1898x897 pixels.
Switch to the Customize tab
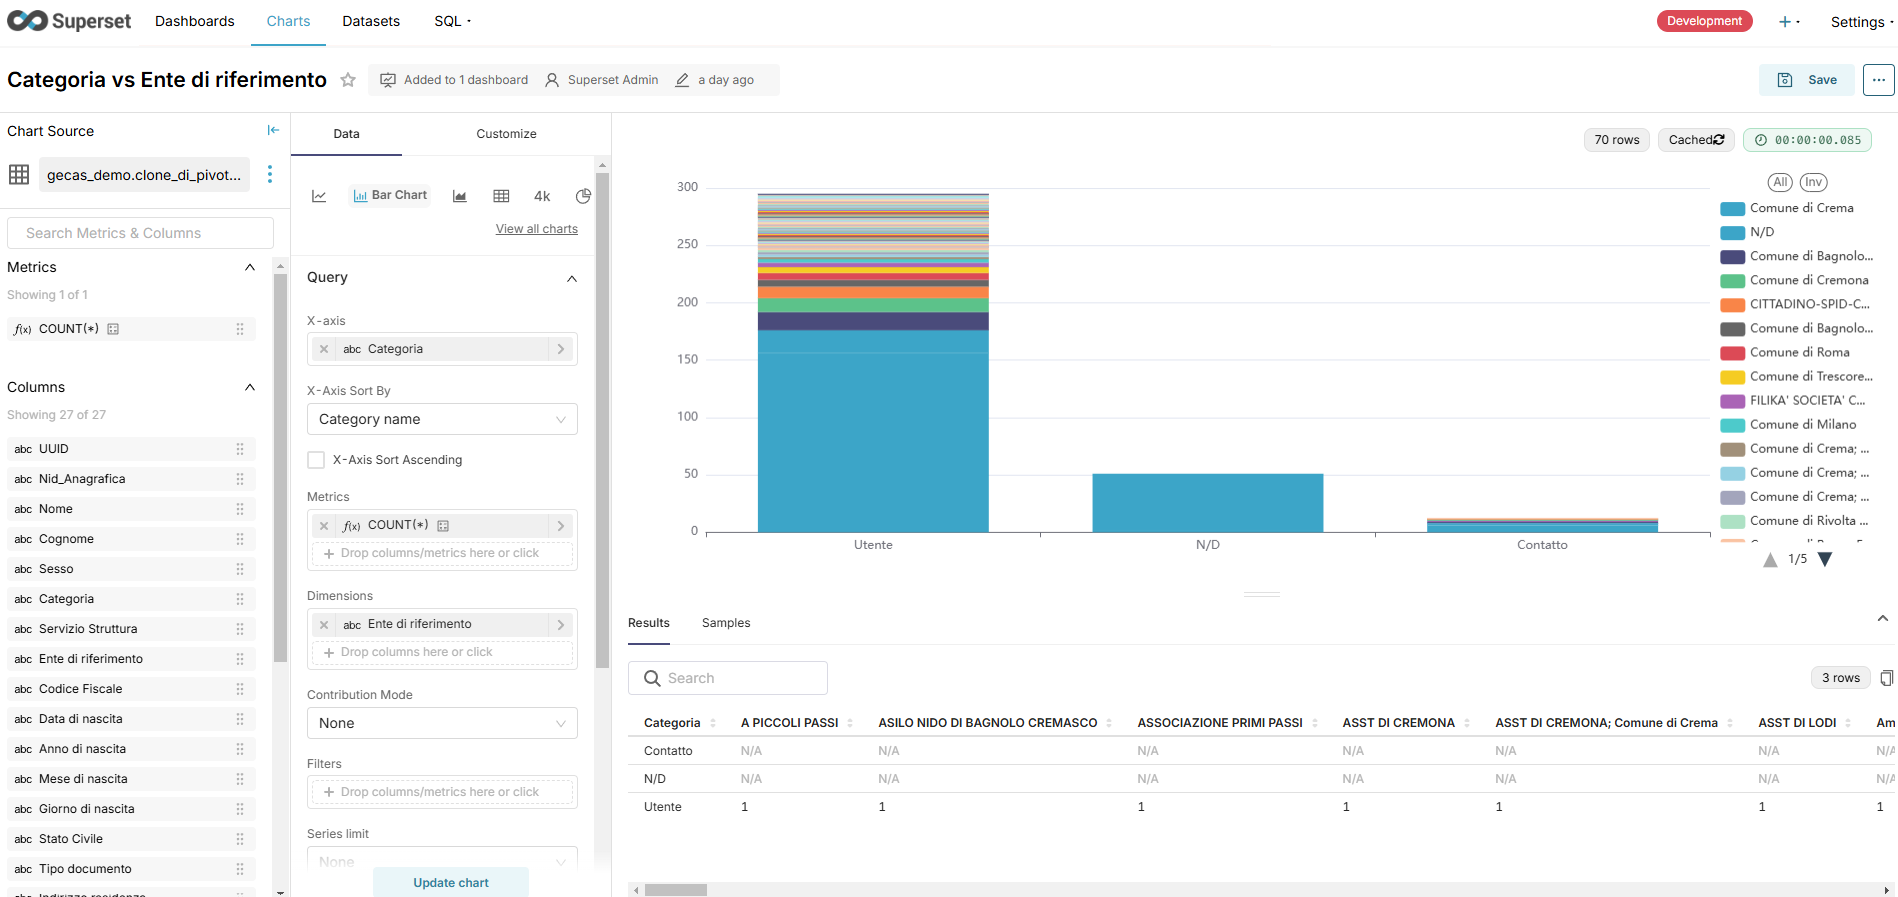pos(506,134)
